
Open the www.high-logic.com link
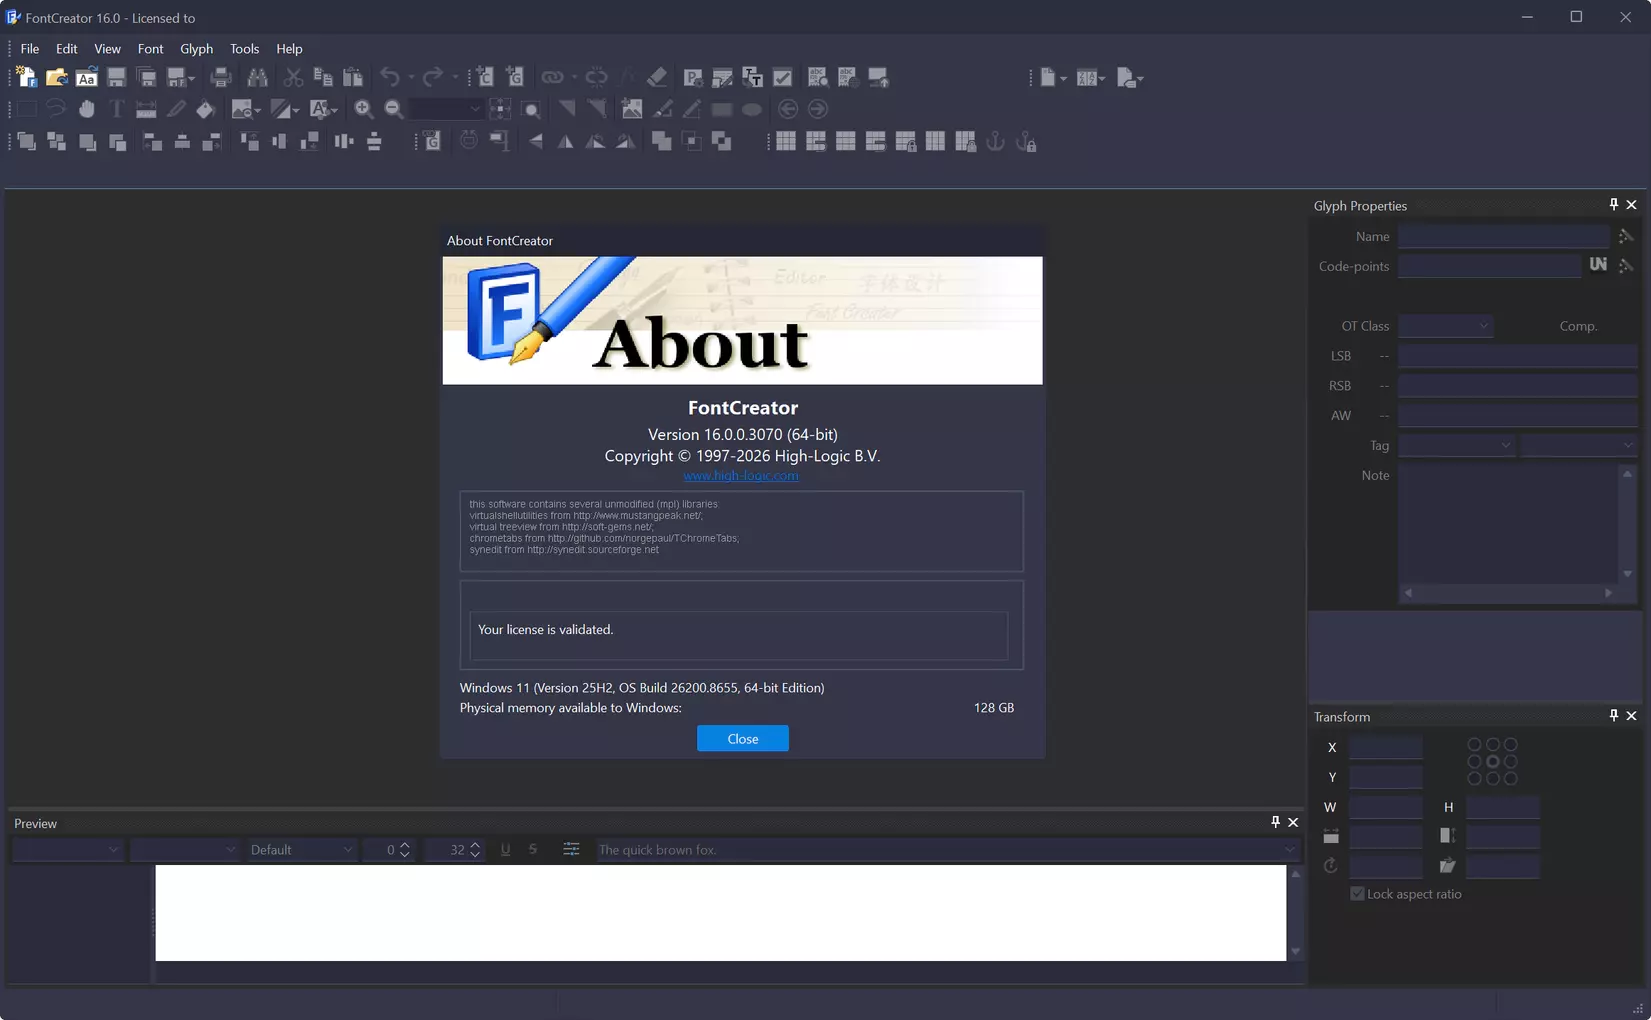pos(741,475)
